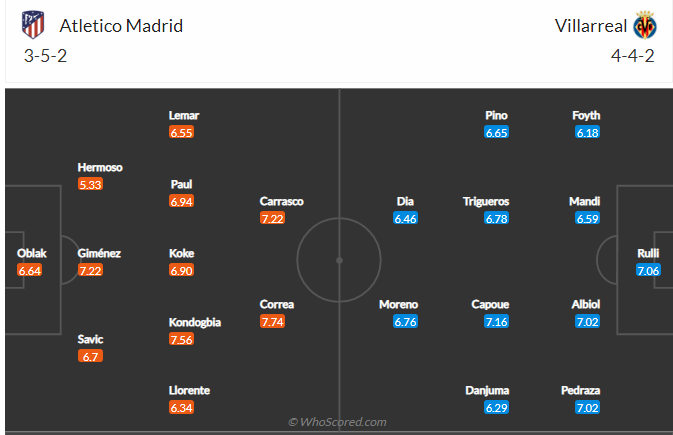The image size is (673, 435).
Task: Select goalkeeper Rulli's 7.06 rating badge
Action: [x=649, y=270]
